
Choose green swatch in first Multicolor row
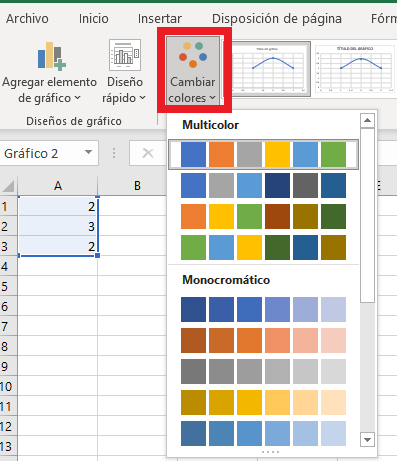(x=333, y=154)
